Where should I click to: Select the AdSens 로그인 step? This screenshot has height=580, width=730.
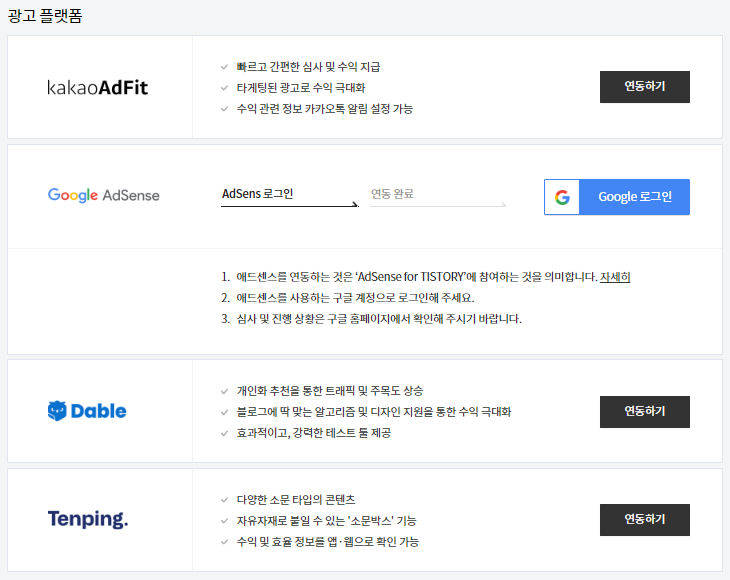pos(290,196)
